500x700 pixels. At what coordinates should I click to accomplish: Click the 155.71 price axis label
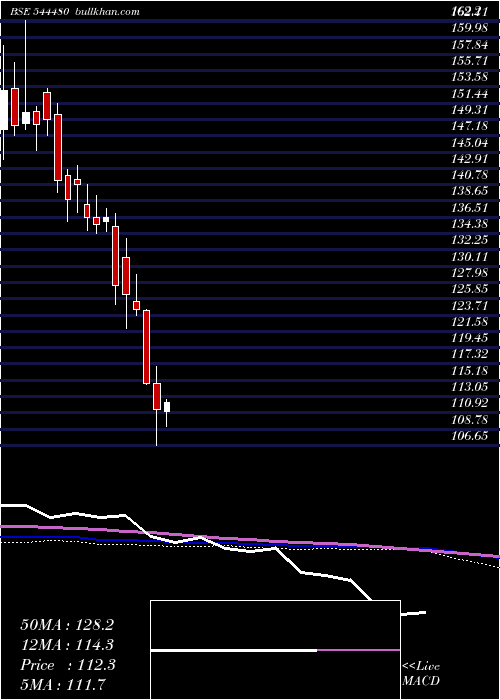tap(468, 60)
